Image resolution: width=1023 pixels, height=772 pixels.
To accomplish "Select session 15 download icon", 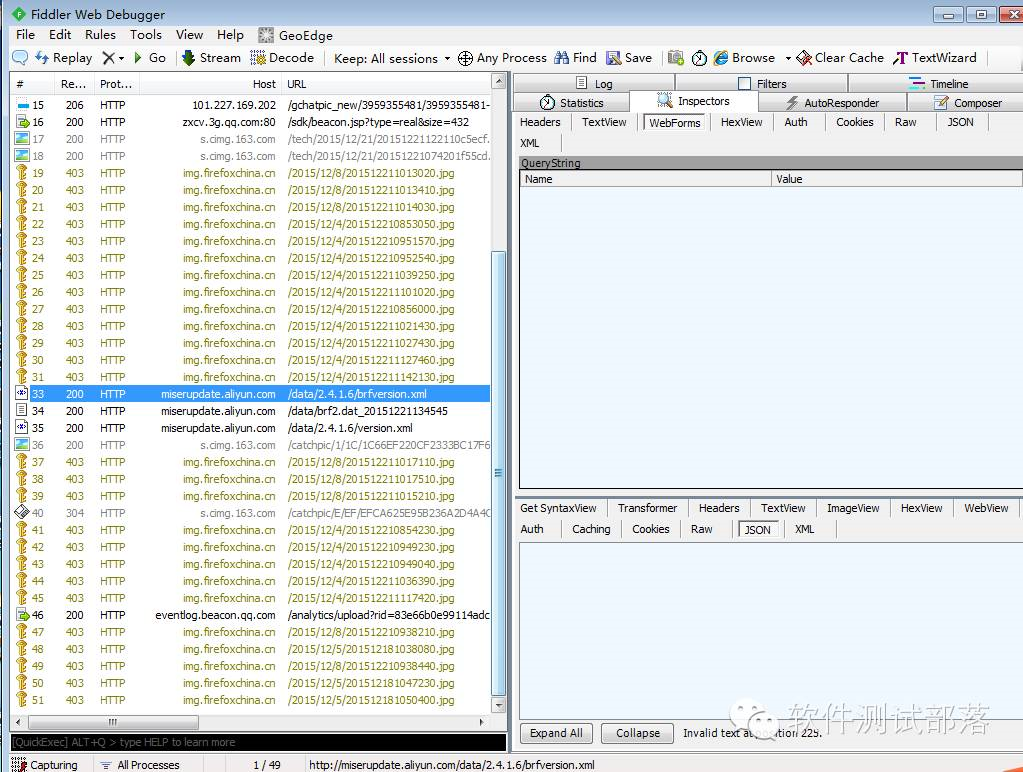I will pyautogui.click(x=22, y=105).
